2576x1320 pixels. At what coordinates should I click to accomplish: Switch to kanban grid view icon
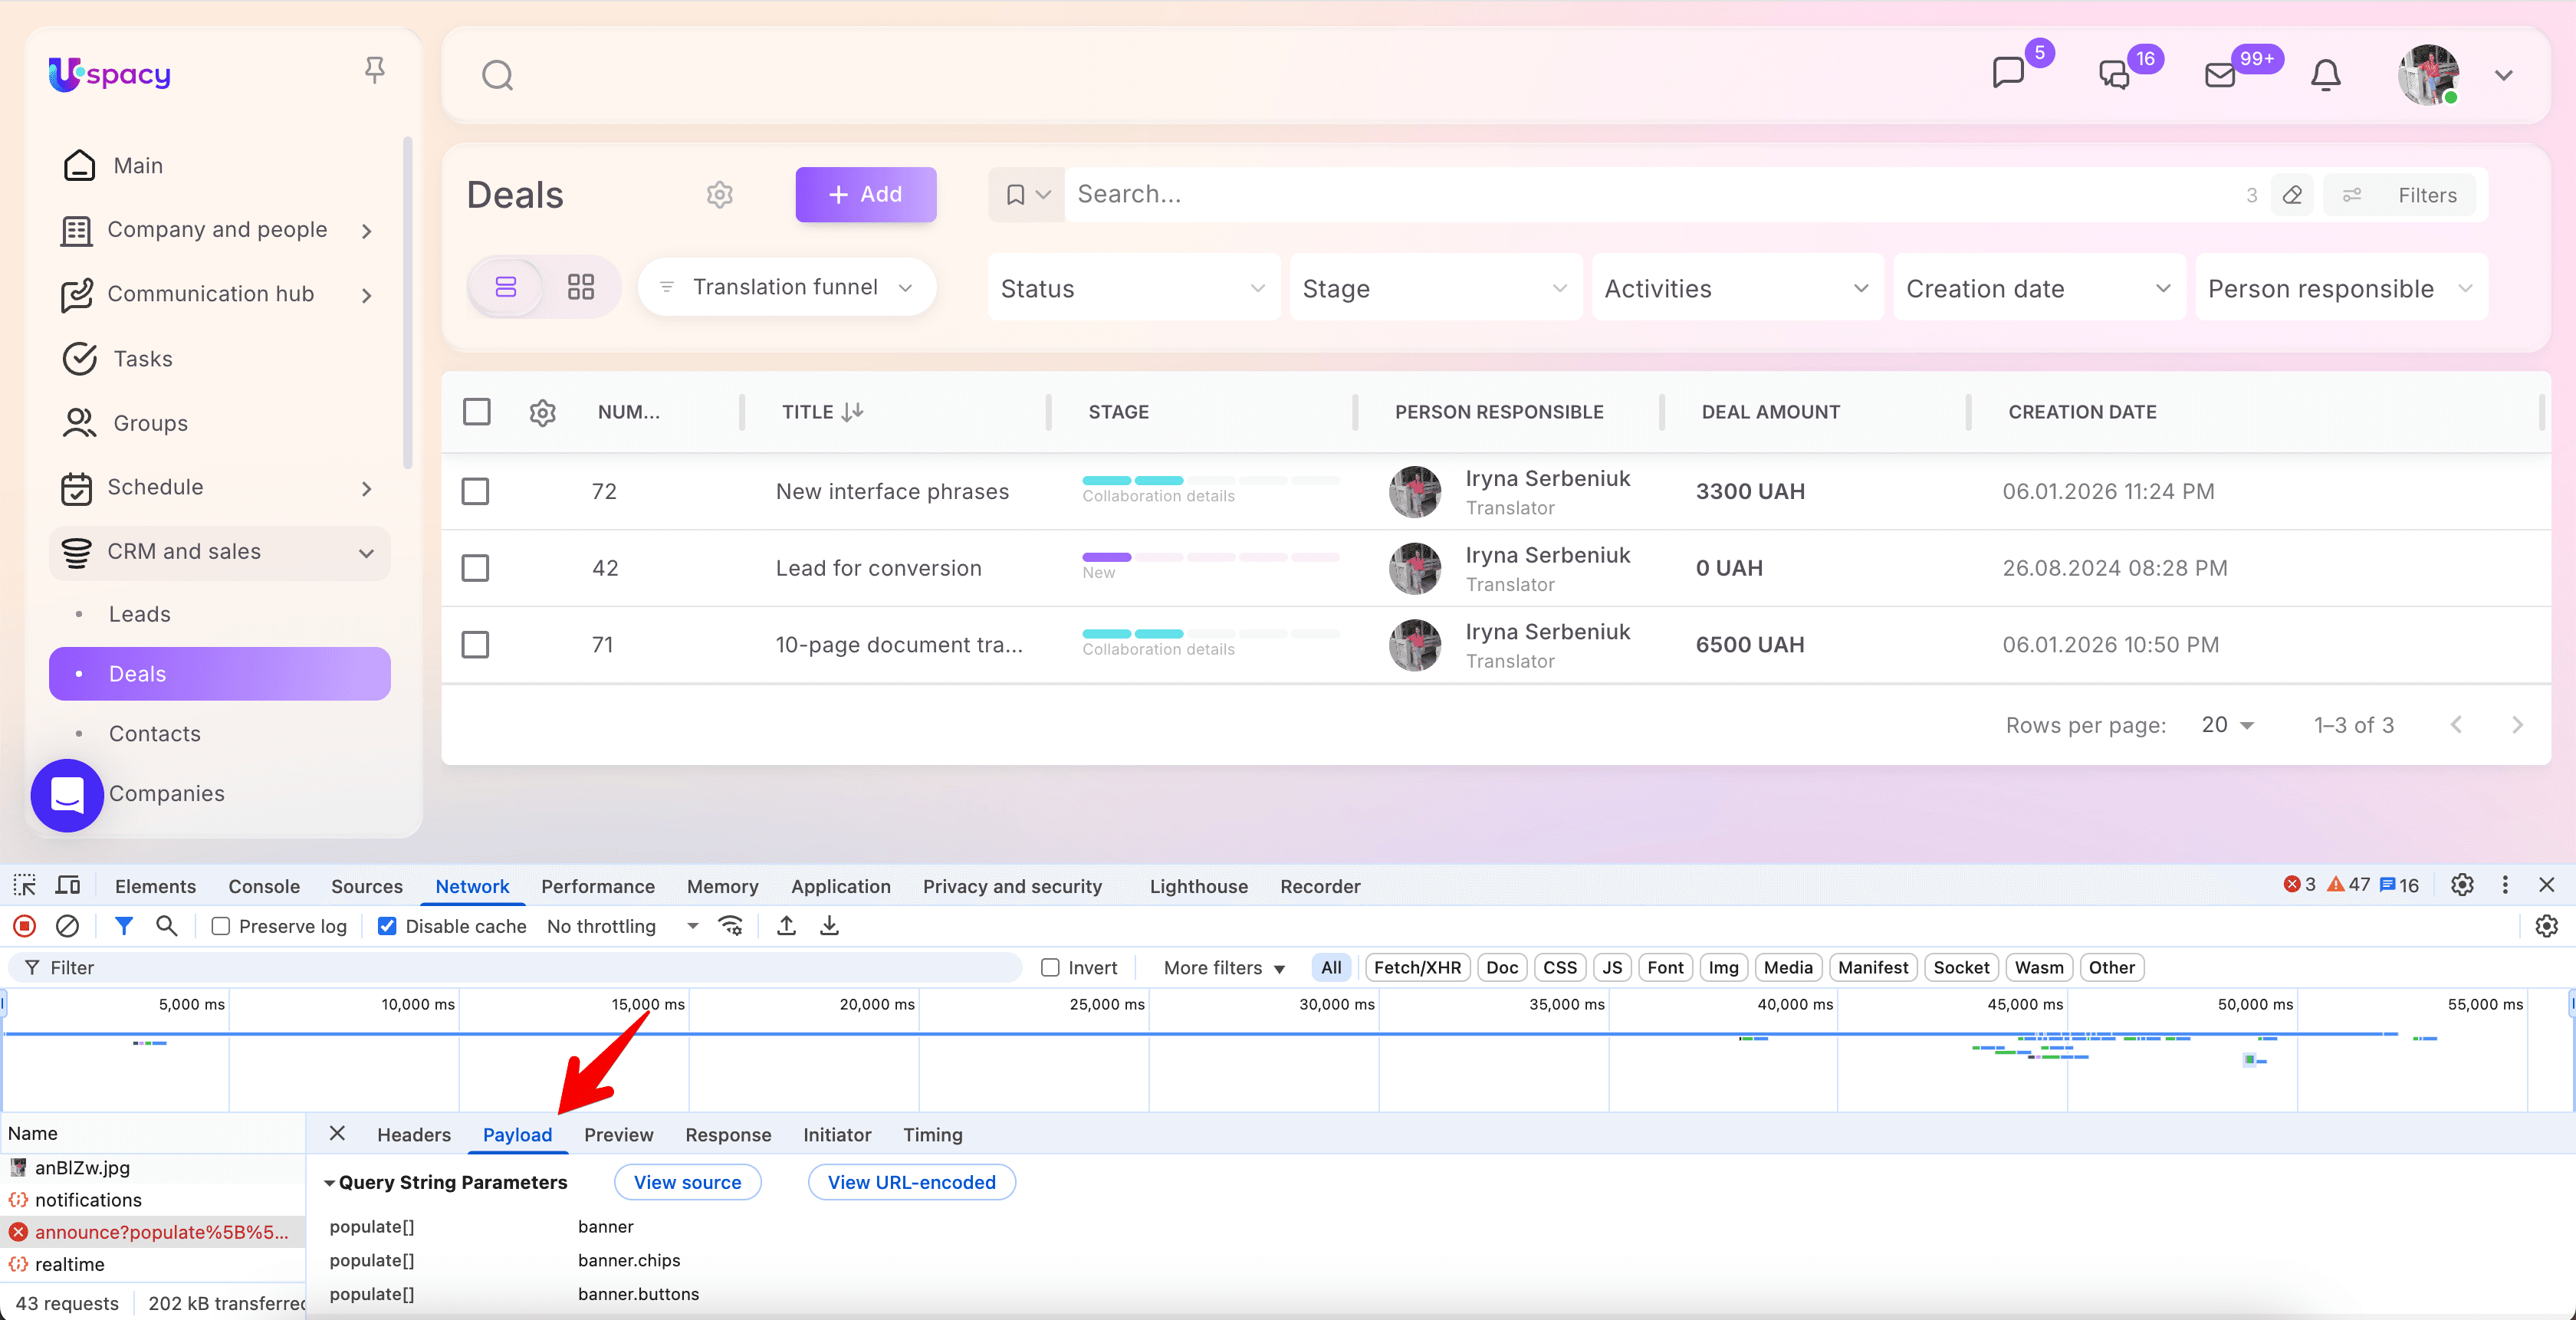(x=580, y=287)
